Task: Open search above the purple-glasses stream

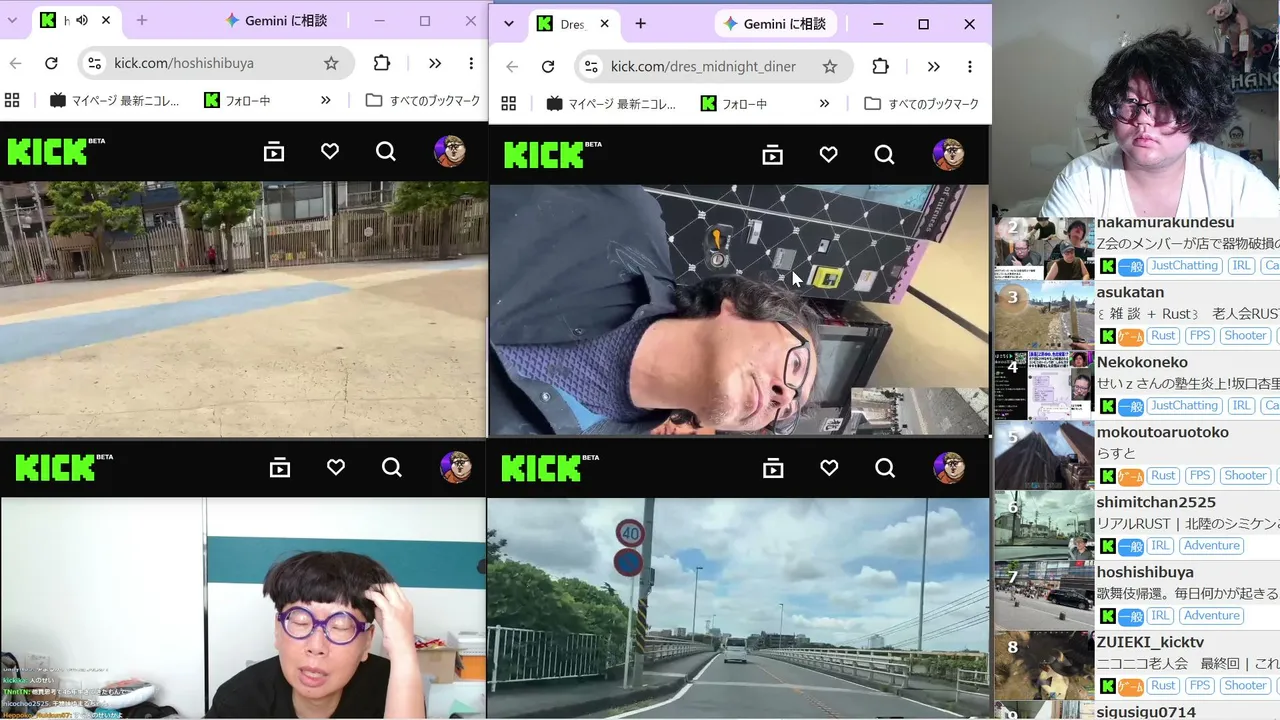Action: pyautogui.click(x=392, y=468)
